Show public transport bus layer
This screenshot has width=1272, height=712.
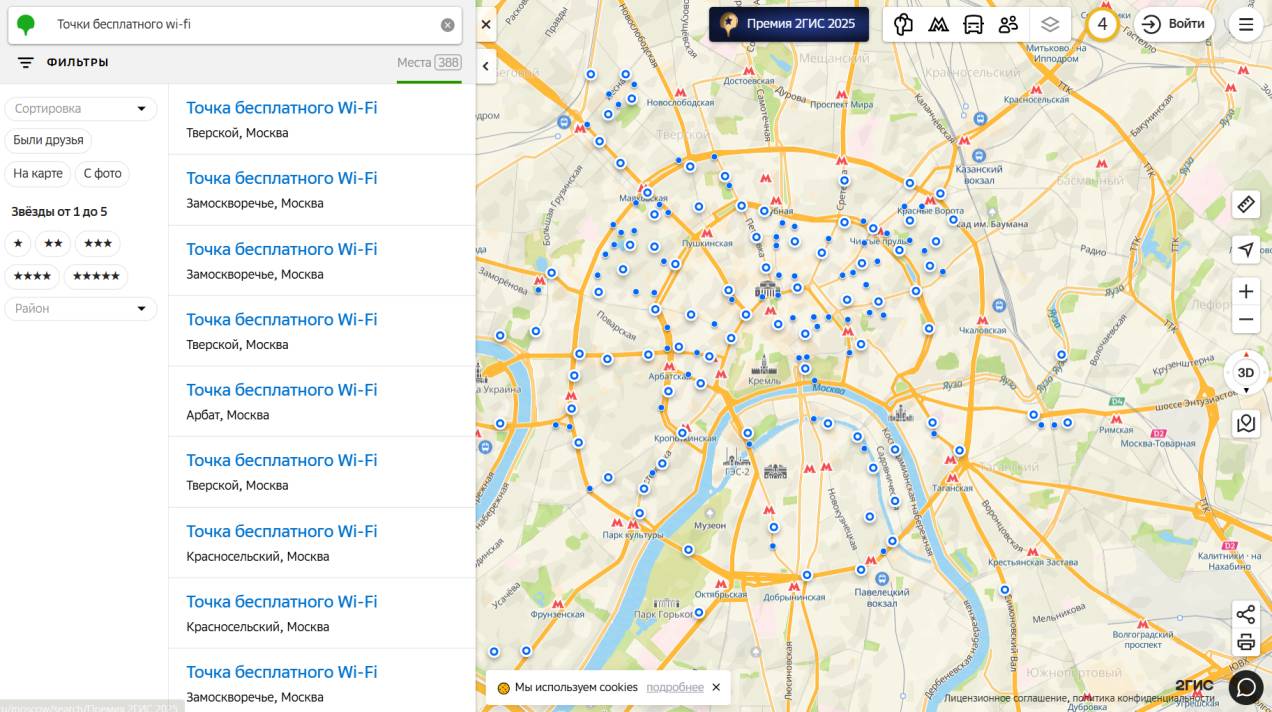pyautogui.click(x=973, y=25)
